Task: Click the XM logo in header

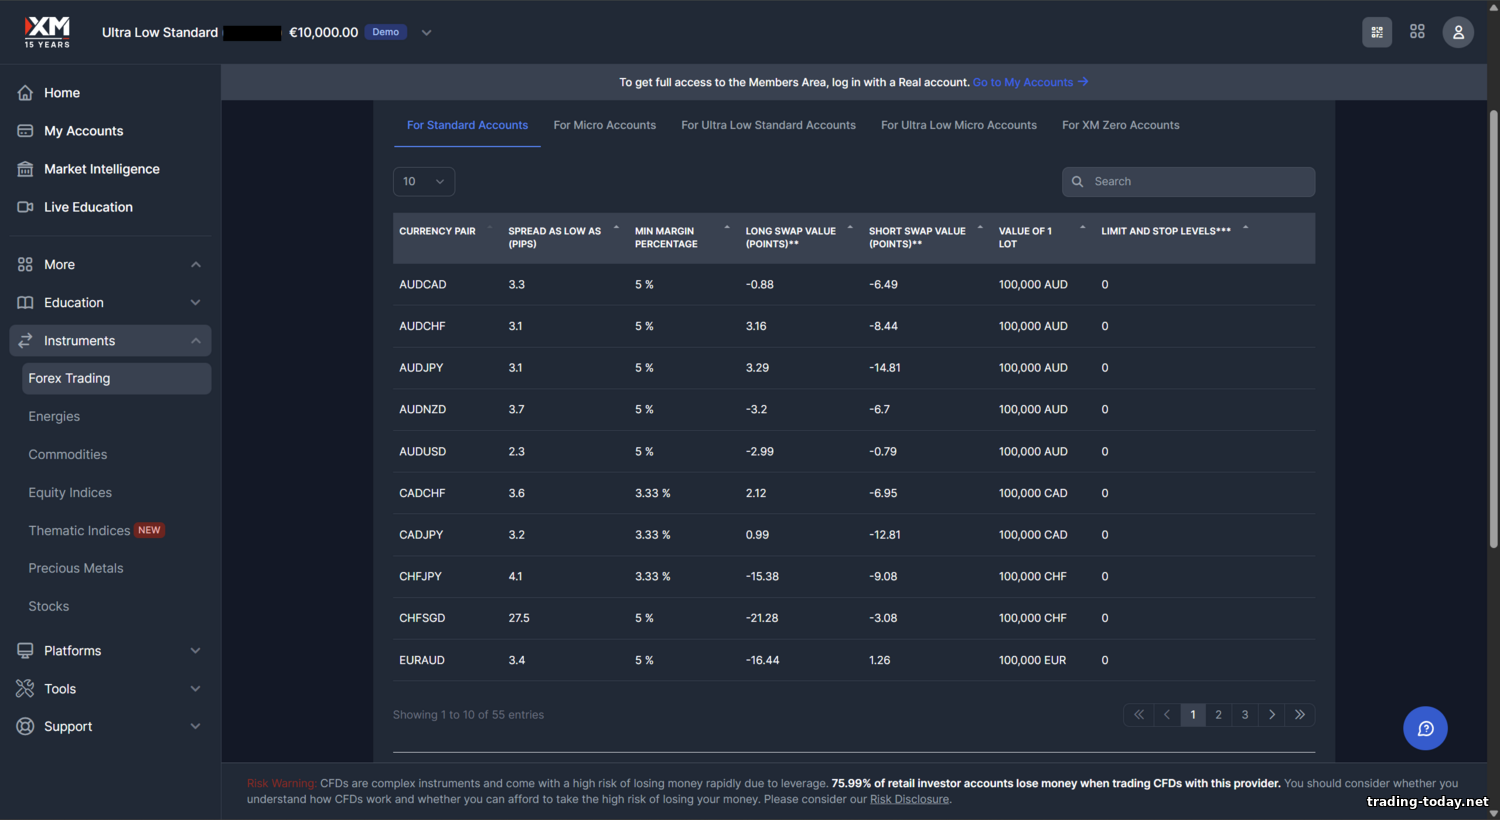Action: tap(47, 32)
